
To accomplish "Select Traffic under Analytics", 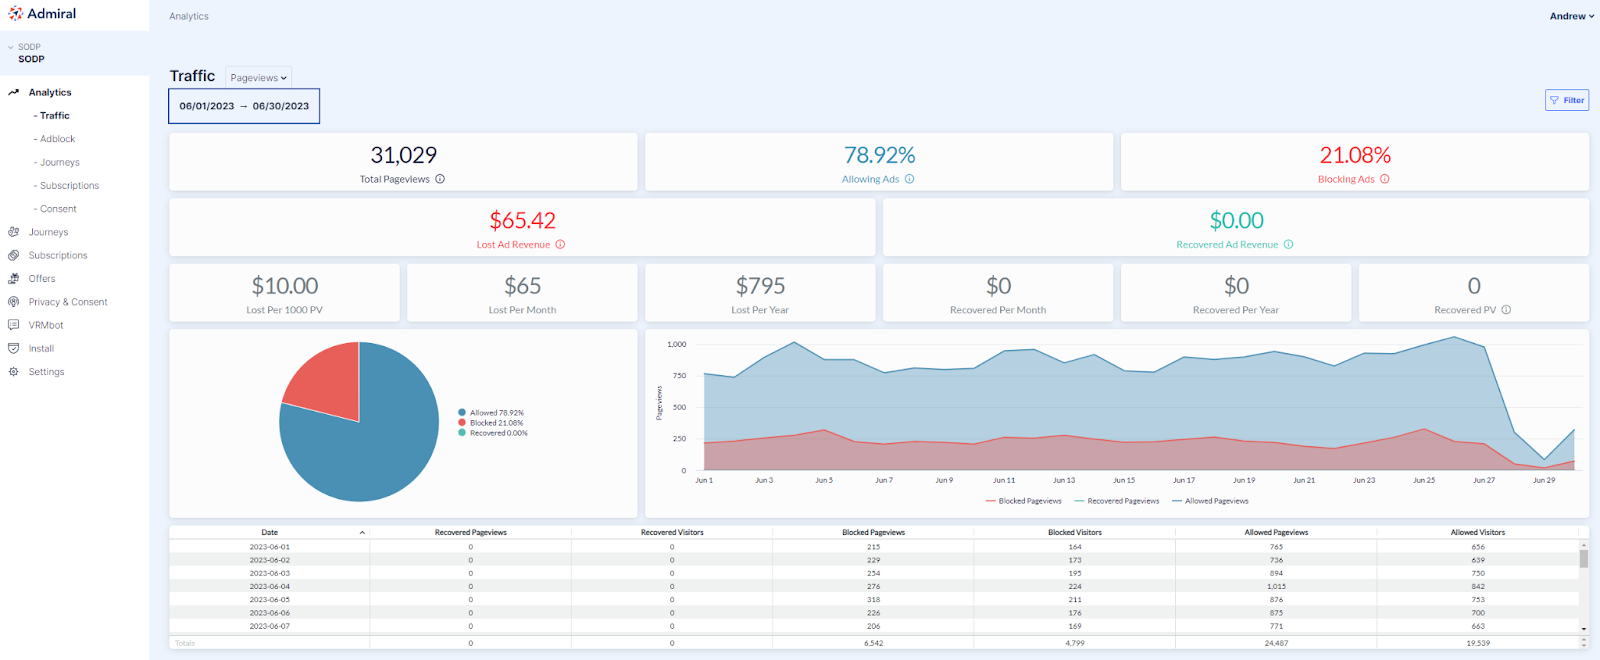I will 52,116.
